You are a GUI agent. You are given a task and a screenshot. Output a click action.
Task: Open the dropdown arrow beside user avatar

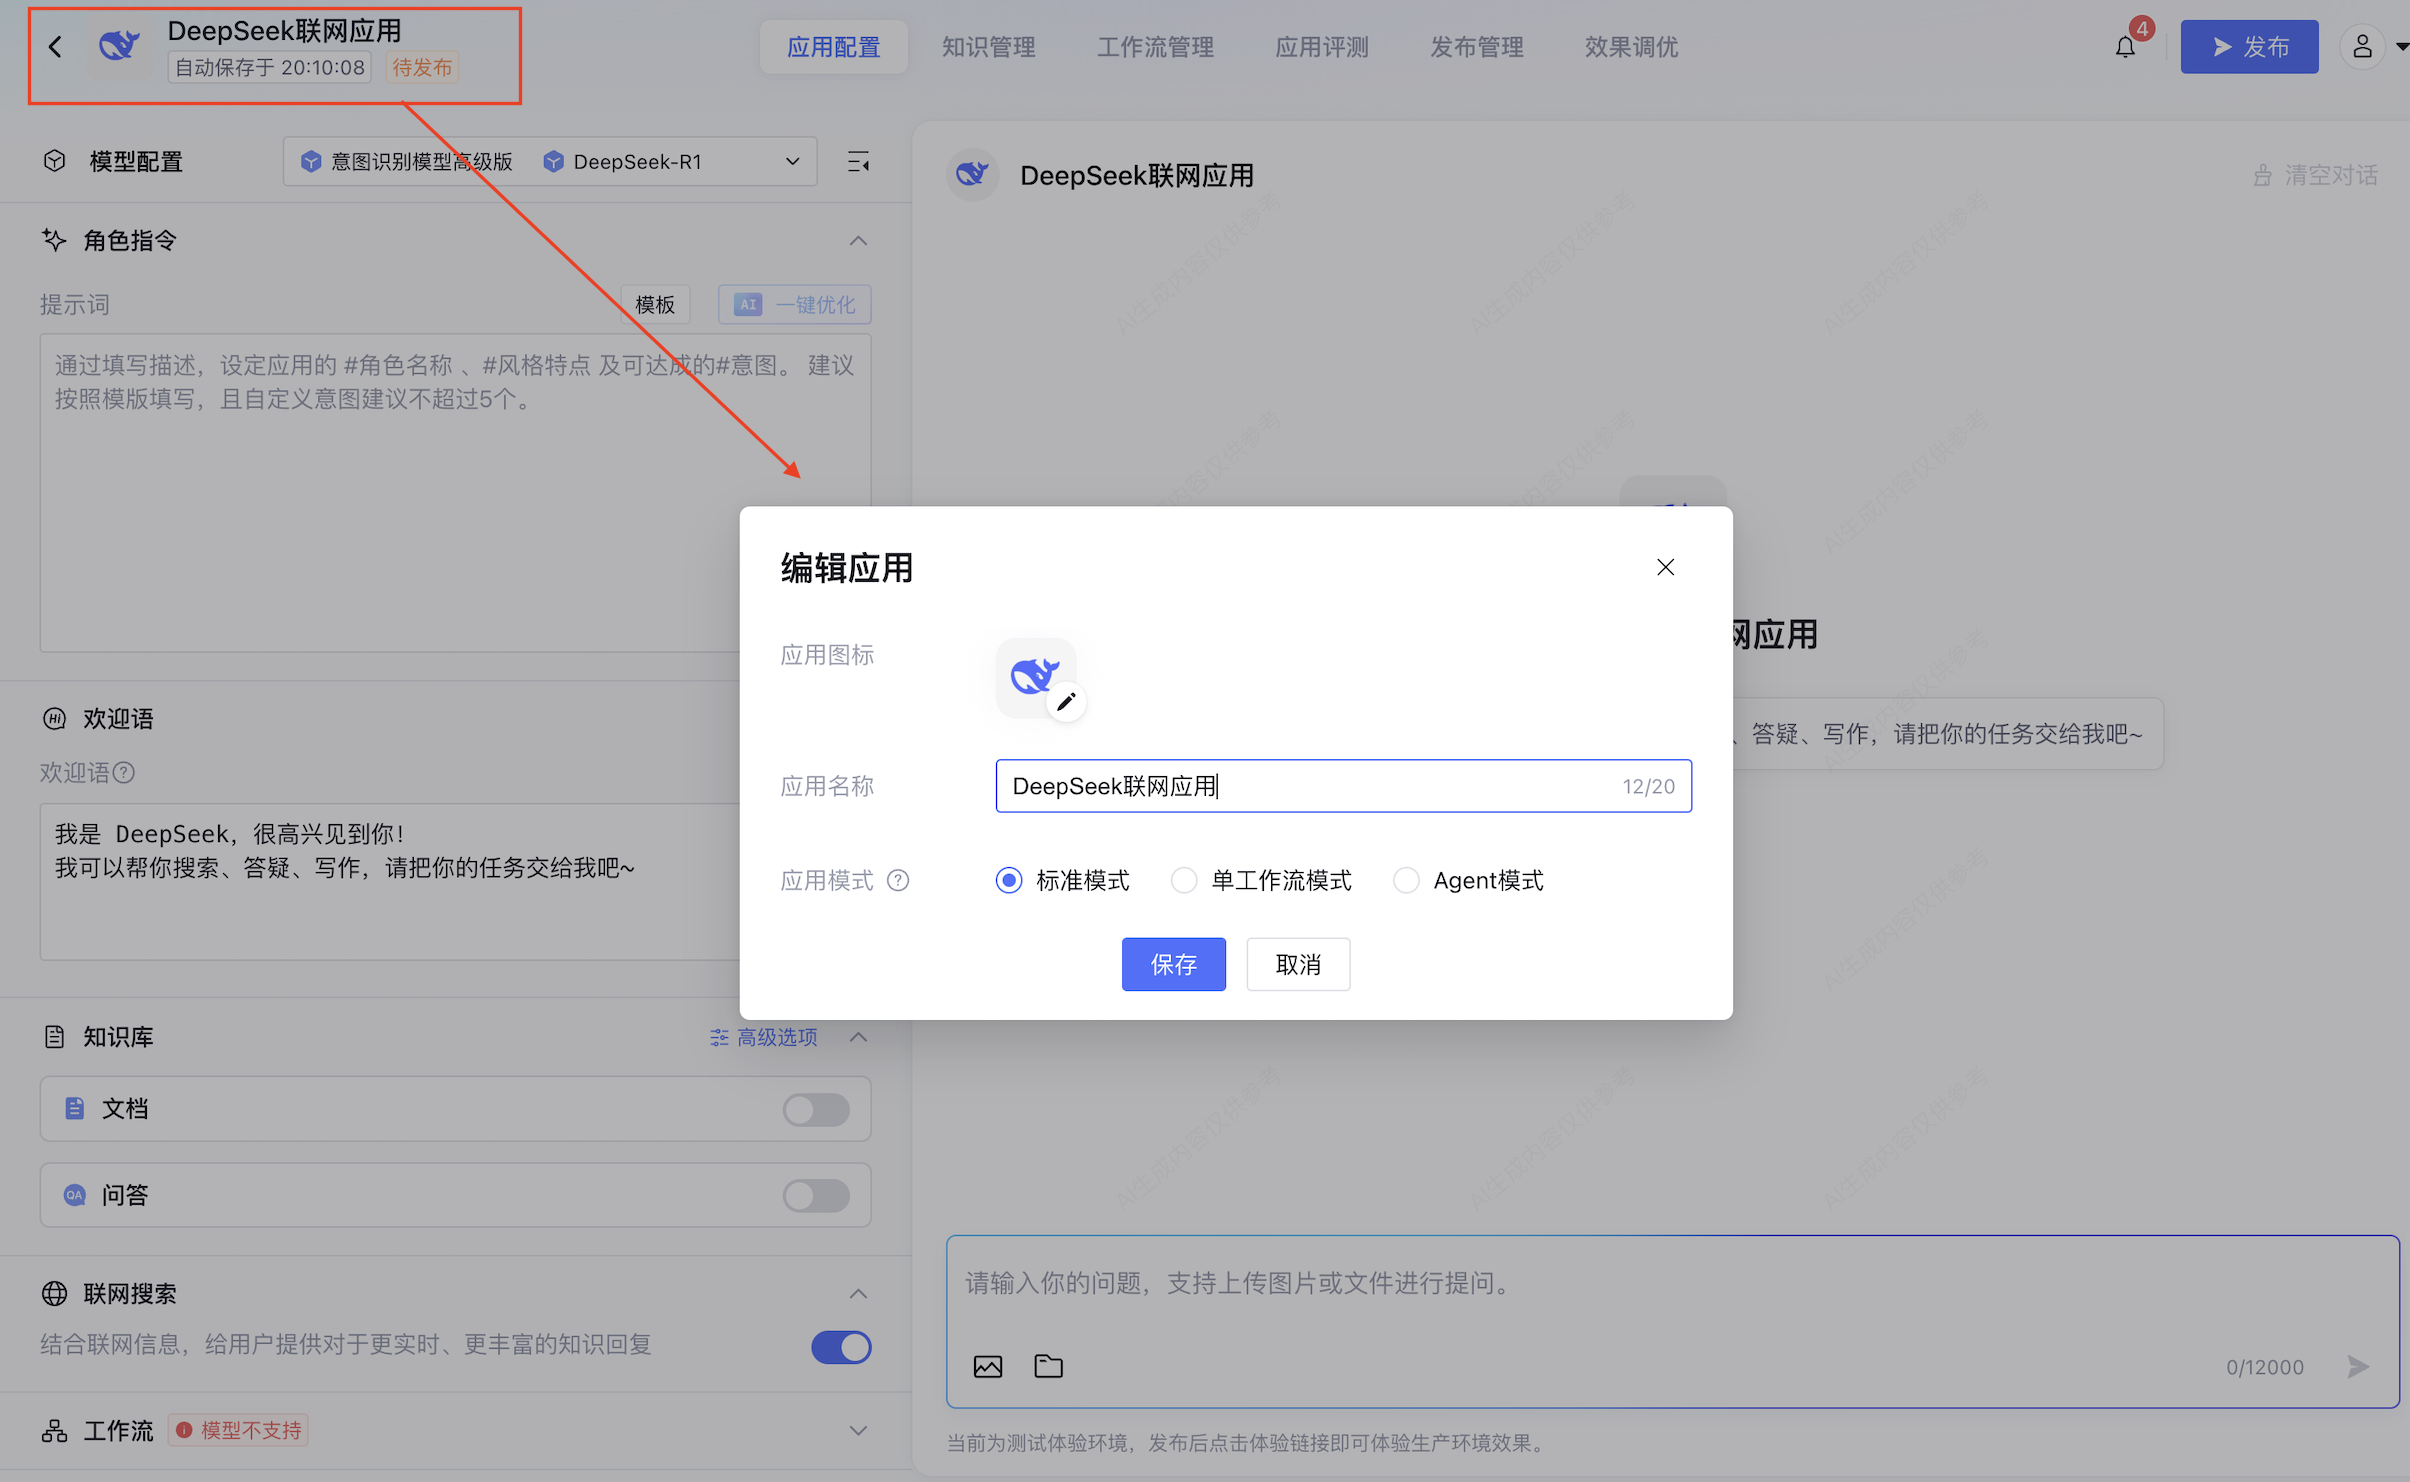(x=2400, y=47)
